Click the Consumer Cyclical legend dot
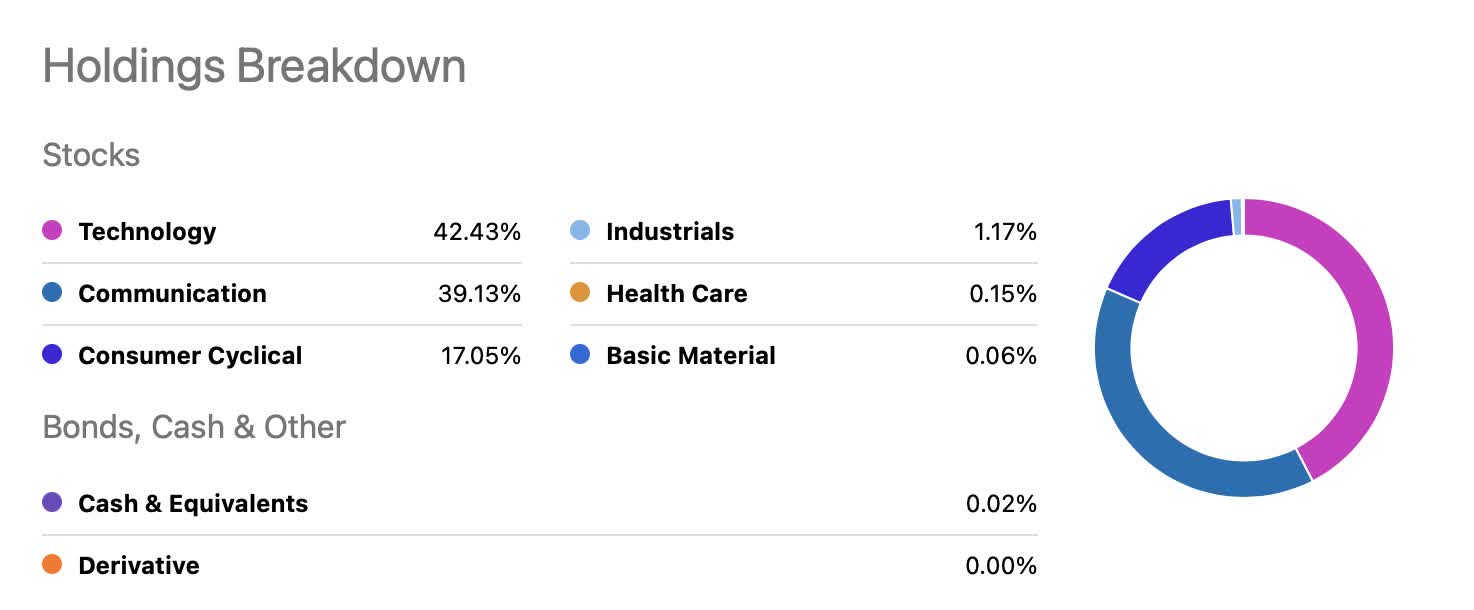1474x610 pixels. (53, 355)
